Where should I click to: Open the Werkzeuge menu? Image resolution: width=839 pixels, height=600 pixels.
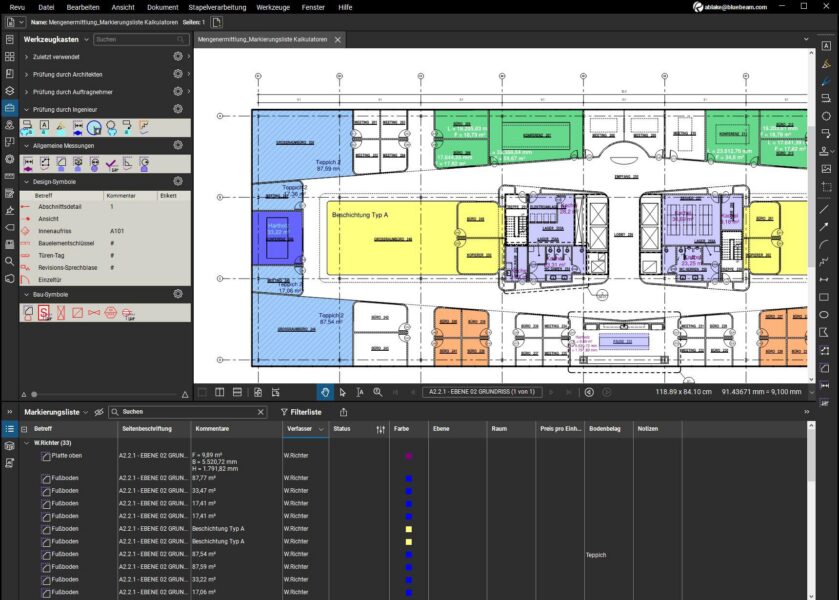pos(272,7)
